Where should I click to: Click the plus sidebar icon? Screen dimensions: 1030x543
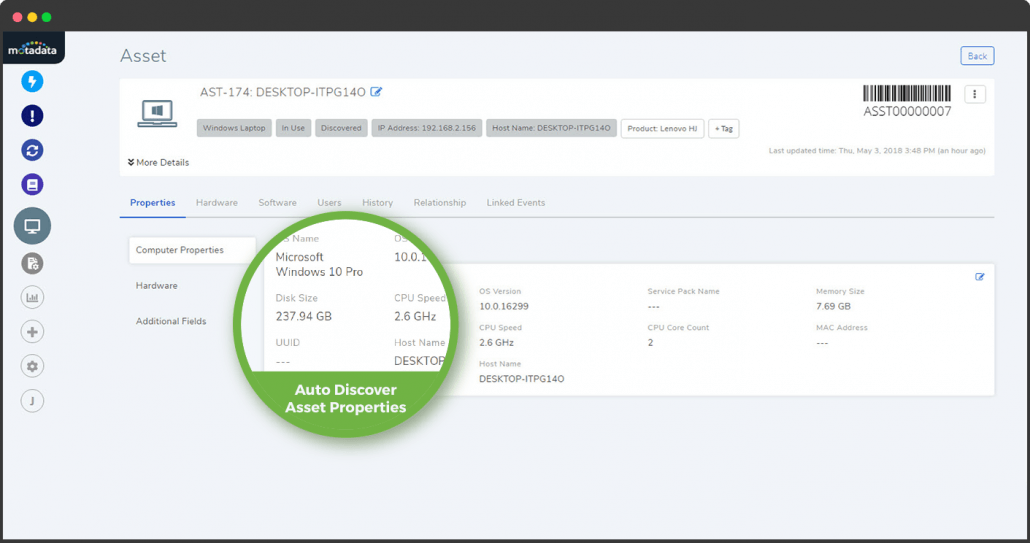pyautogui.click(x=32, y=332)
